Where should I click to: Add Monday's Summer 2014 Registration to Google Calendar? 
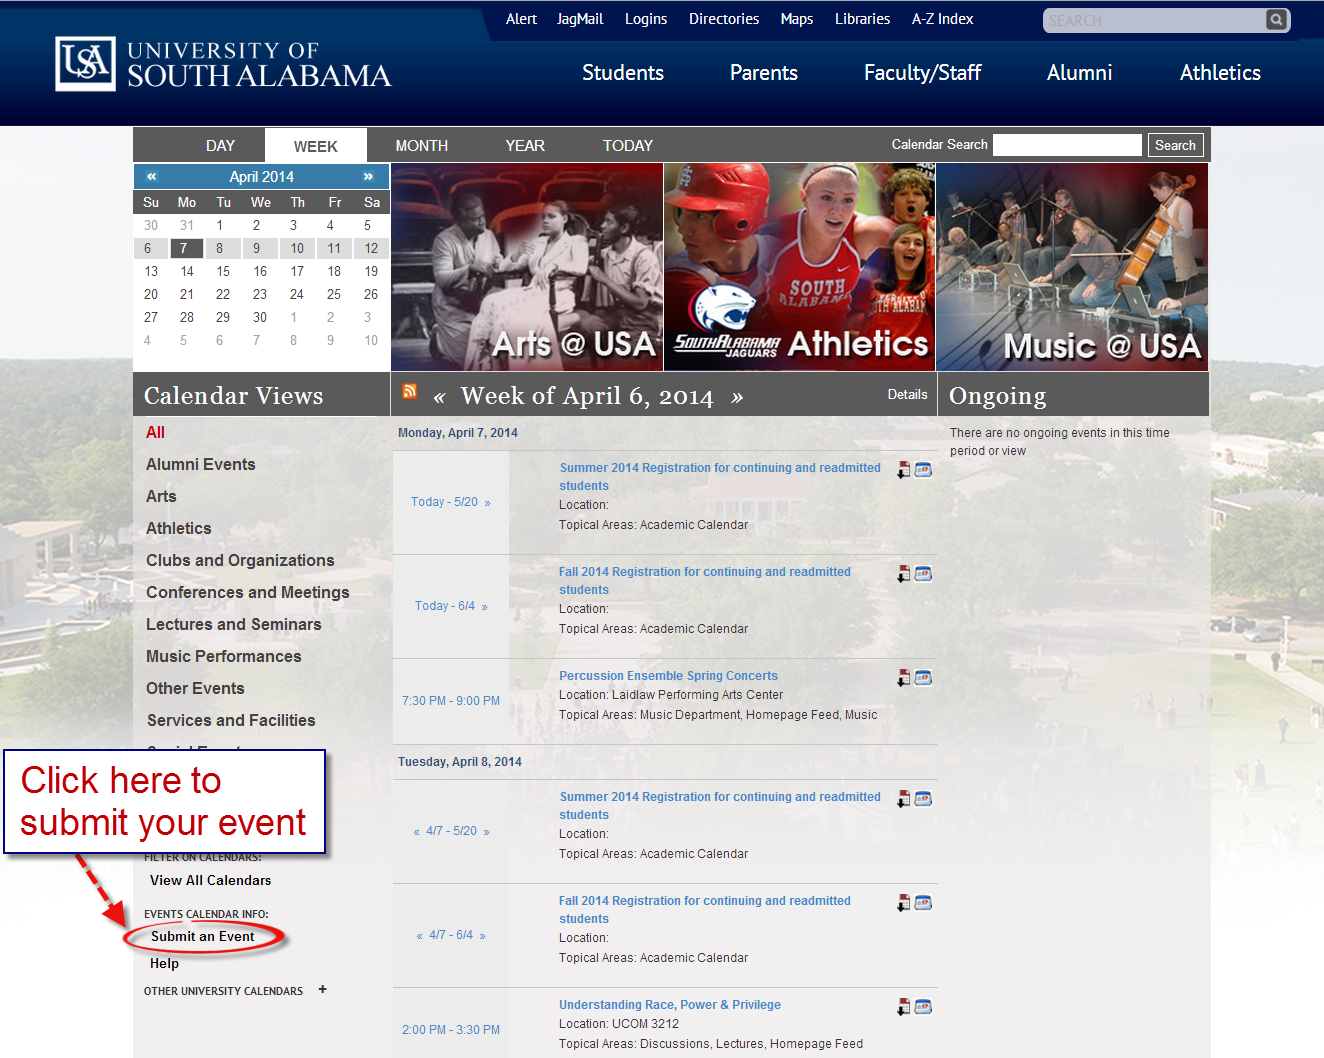tap(923, 470)
